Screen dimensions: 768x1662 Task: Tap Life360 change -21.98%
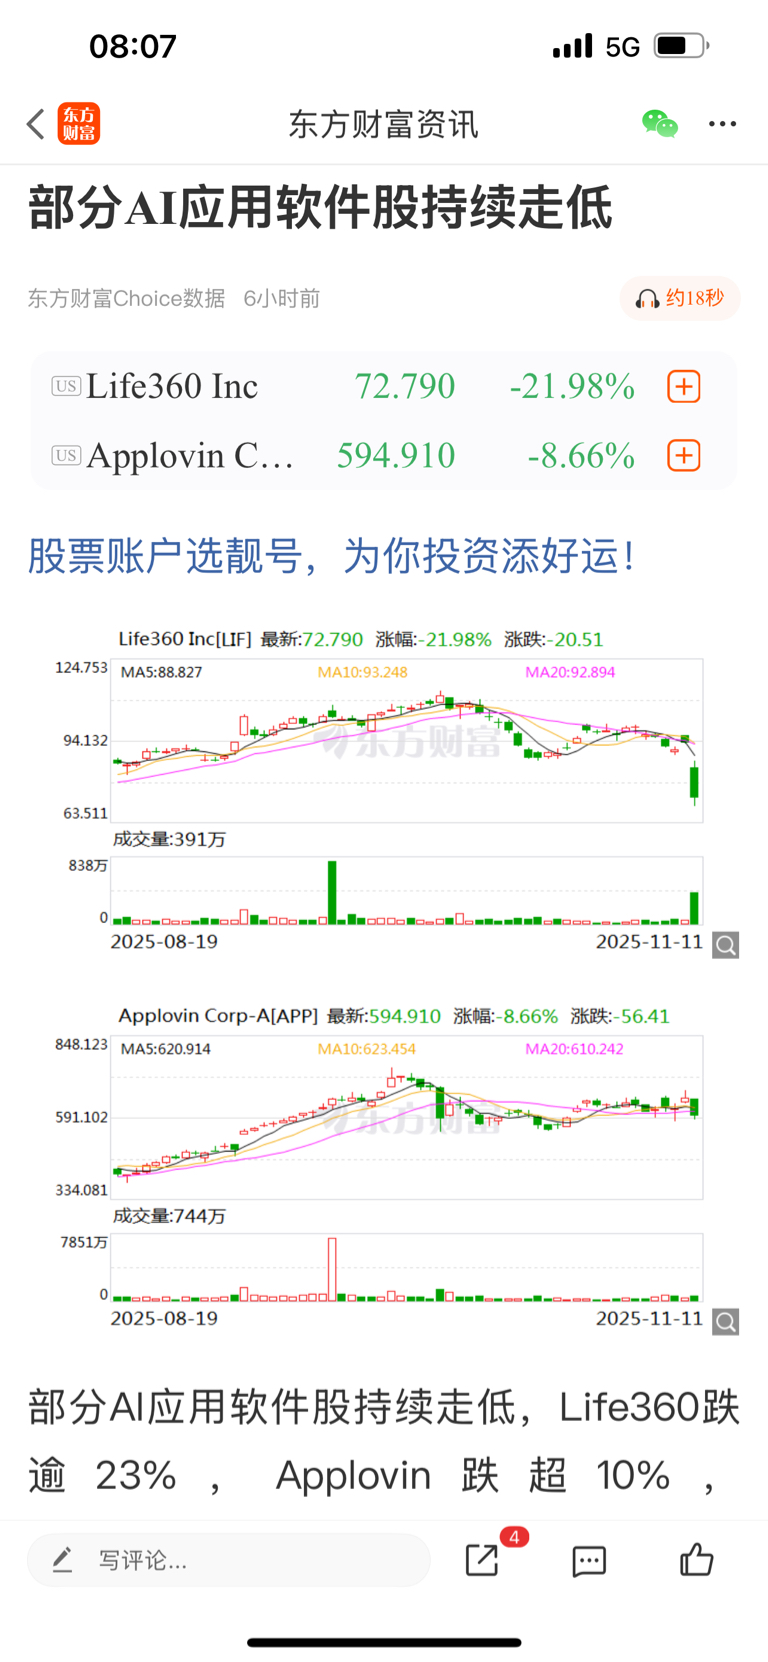pos(572,386)
